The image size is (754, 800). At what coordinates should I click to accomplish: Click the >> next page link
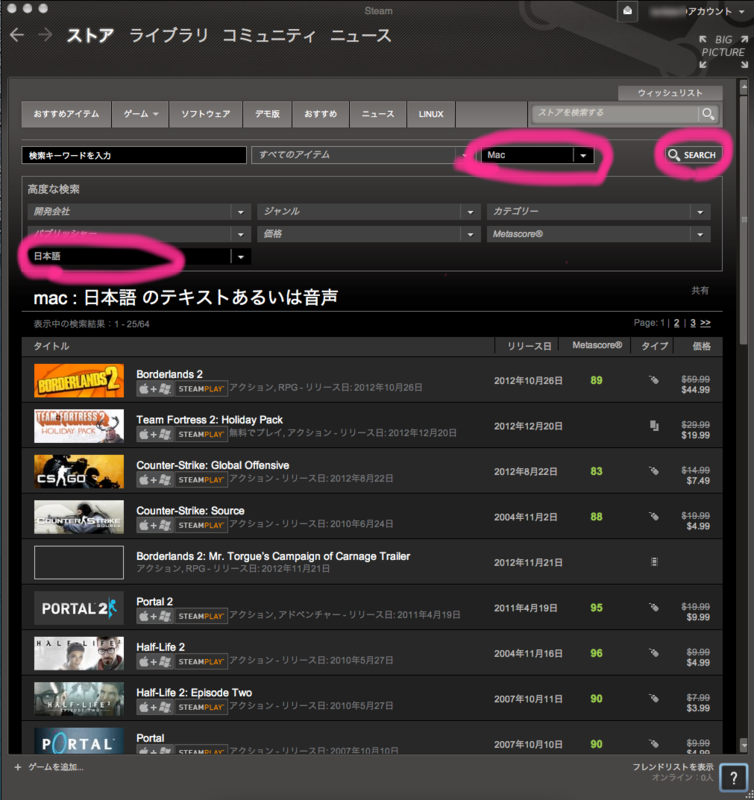(706, 323)
